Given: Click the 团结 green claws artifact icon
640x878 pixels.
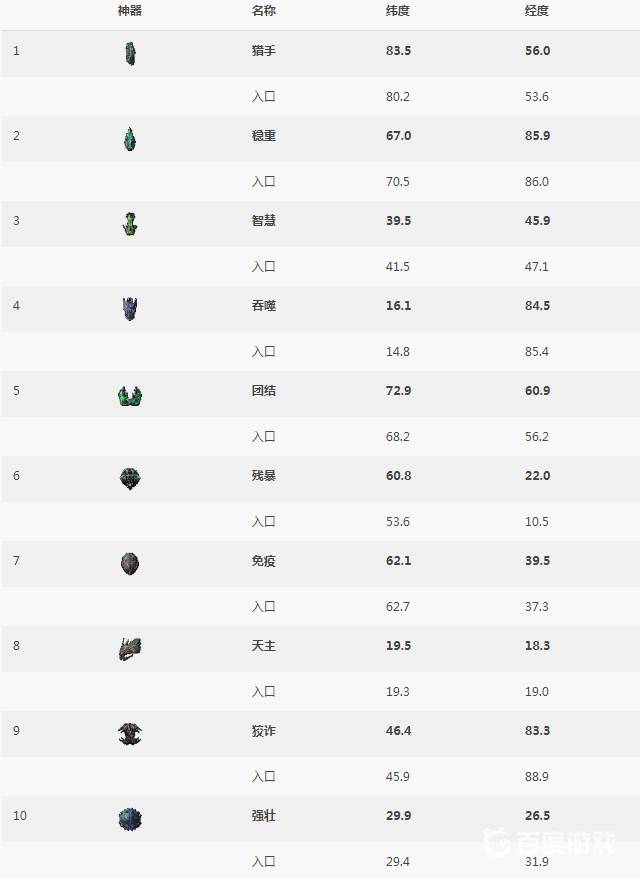Looking at the screenshot, I should (x=130, y=395).
